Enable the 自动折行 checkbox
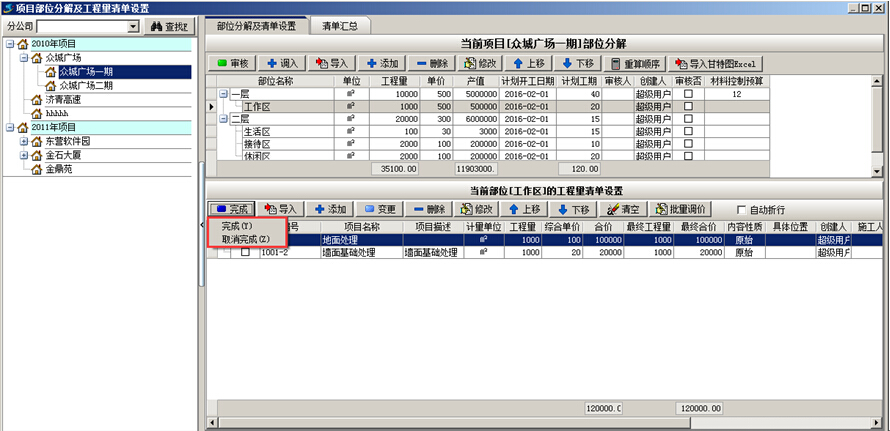 point(741,210)
